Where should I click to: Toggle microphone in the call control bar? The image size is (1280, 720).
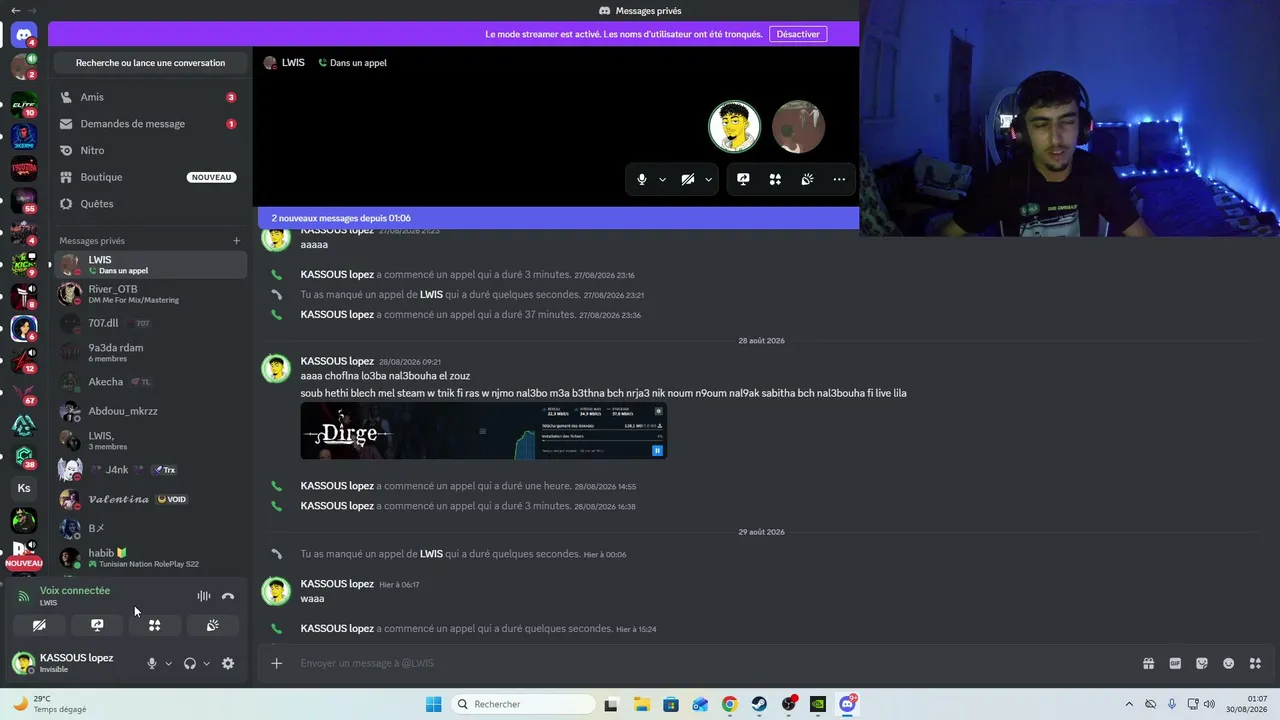[x=642, y=179]
